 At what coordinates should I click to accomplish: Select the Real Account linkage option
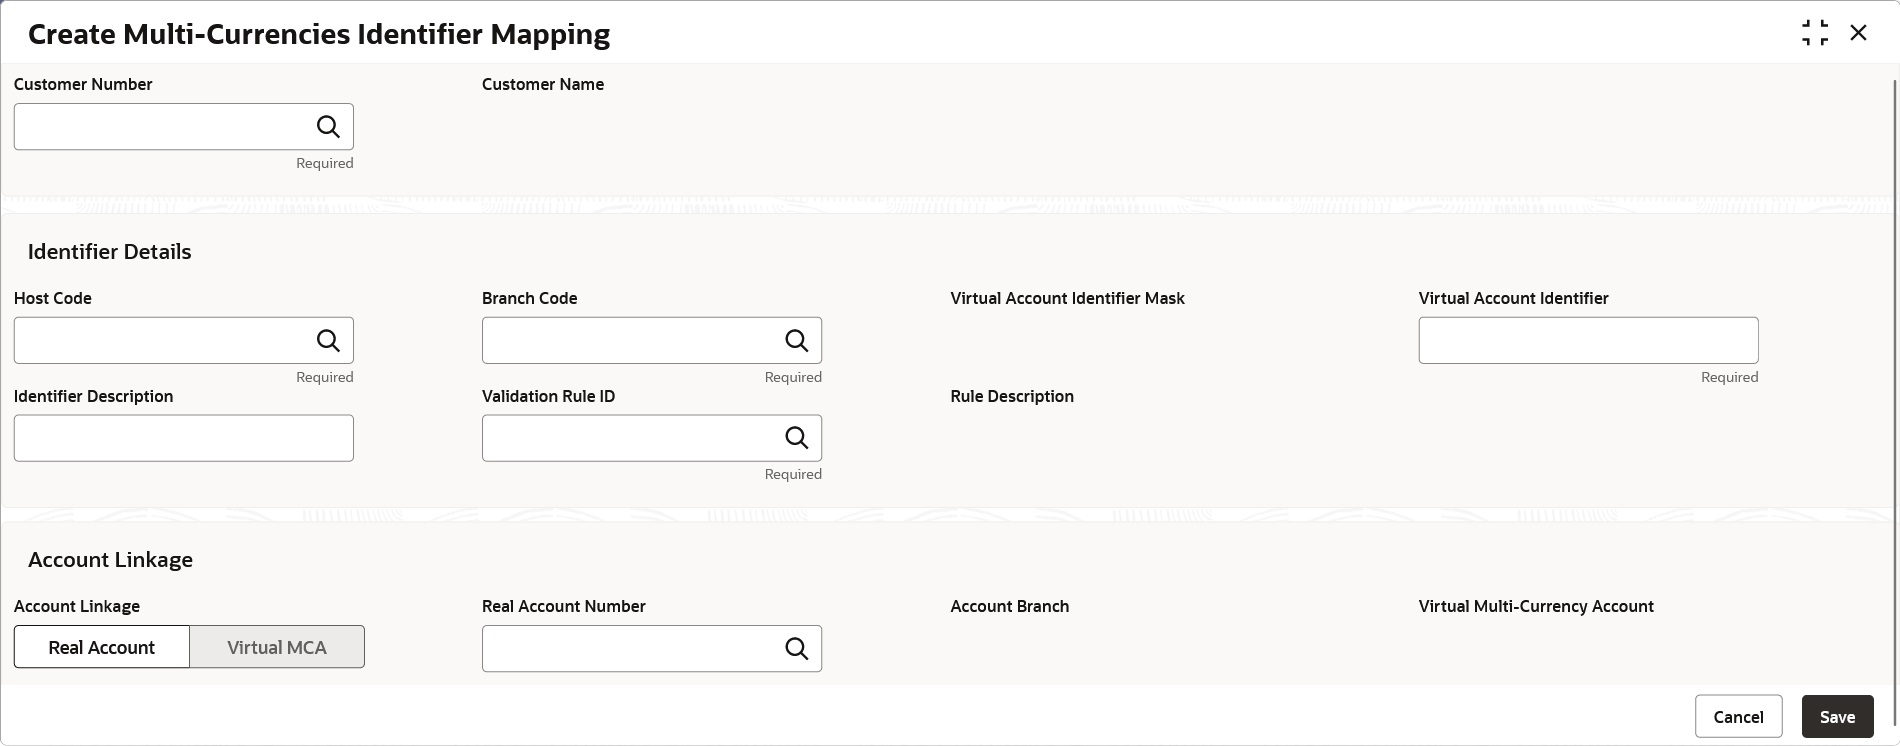click(102, 647)
